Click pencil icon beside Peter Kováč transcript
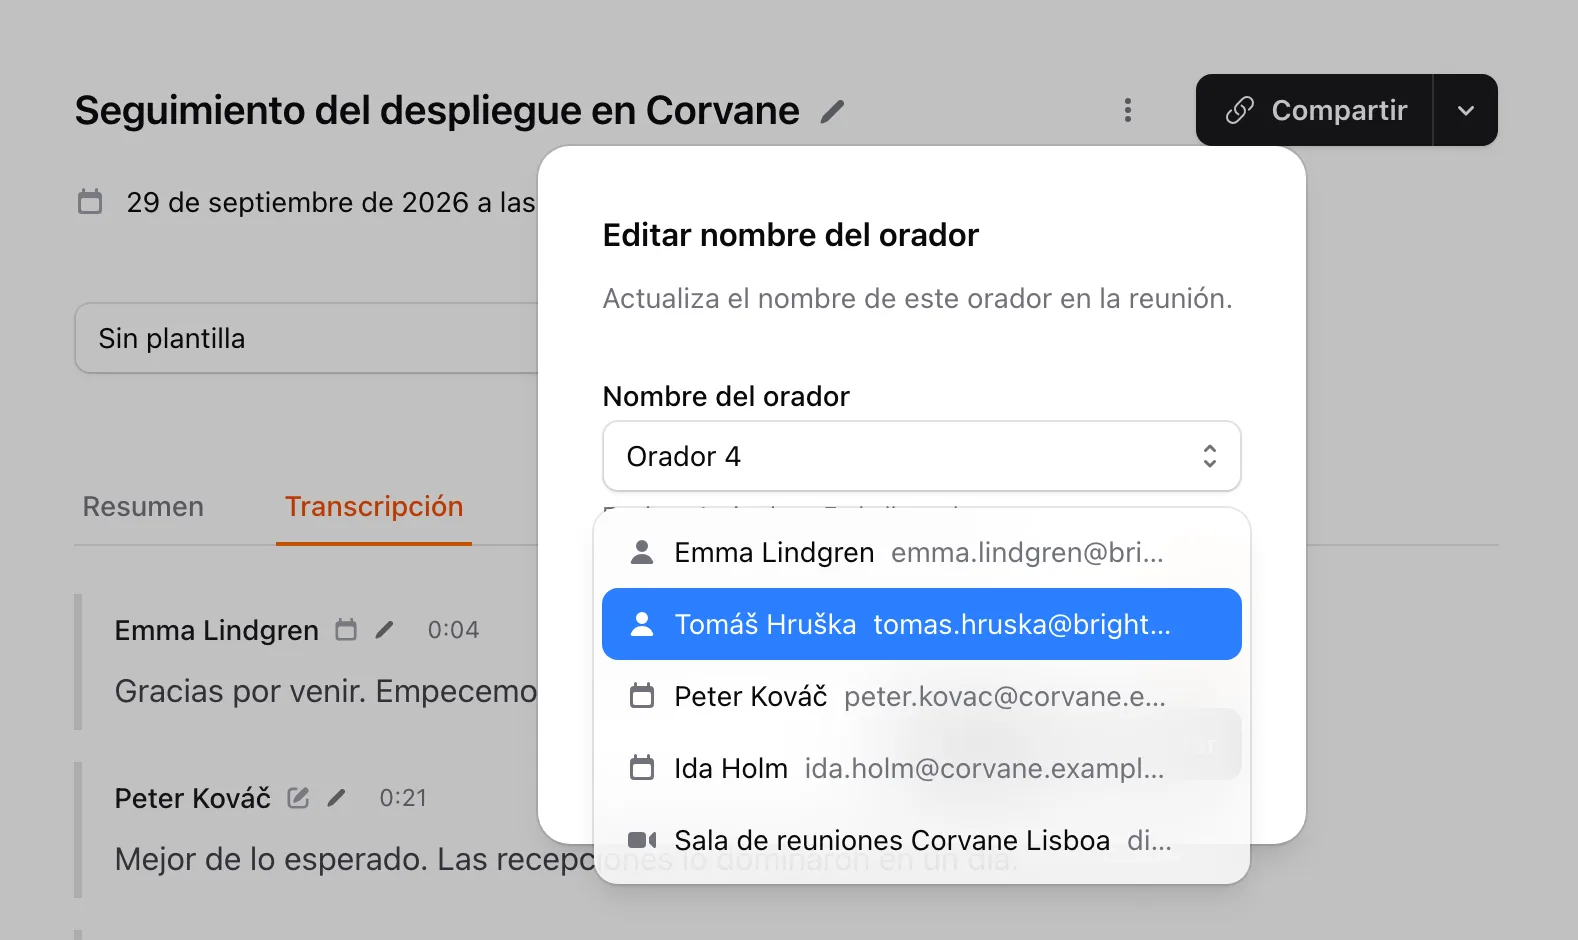The height and width of the screenshot is (940, 1578). (x=336, y=798)
